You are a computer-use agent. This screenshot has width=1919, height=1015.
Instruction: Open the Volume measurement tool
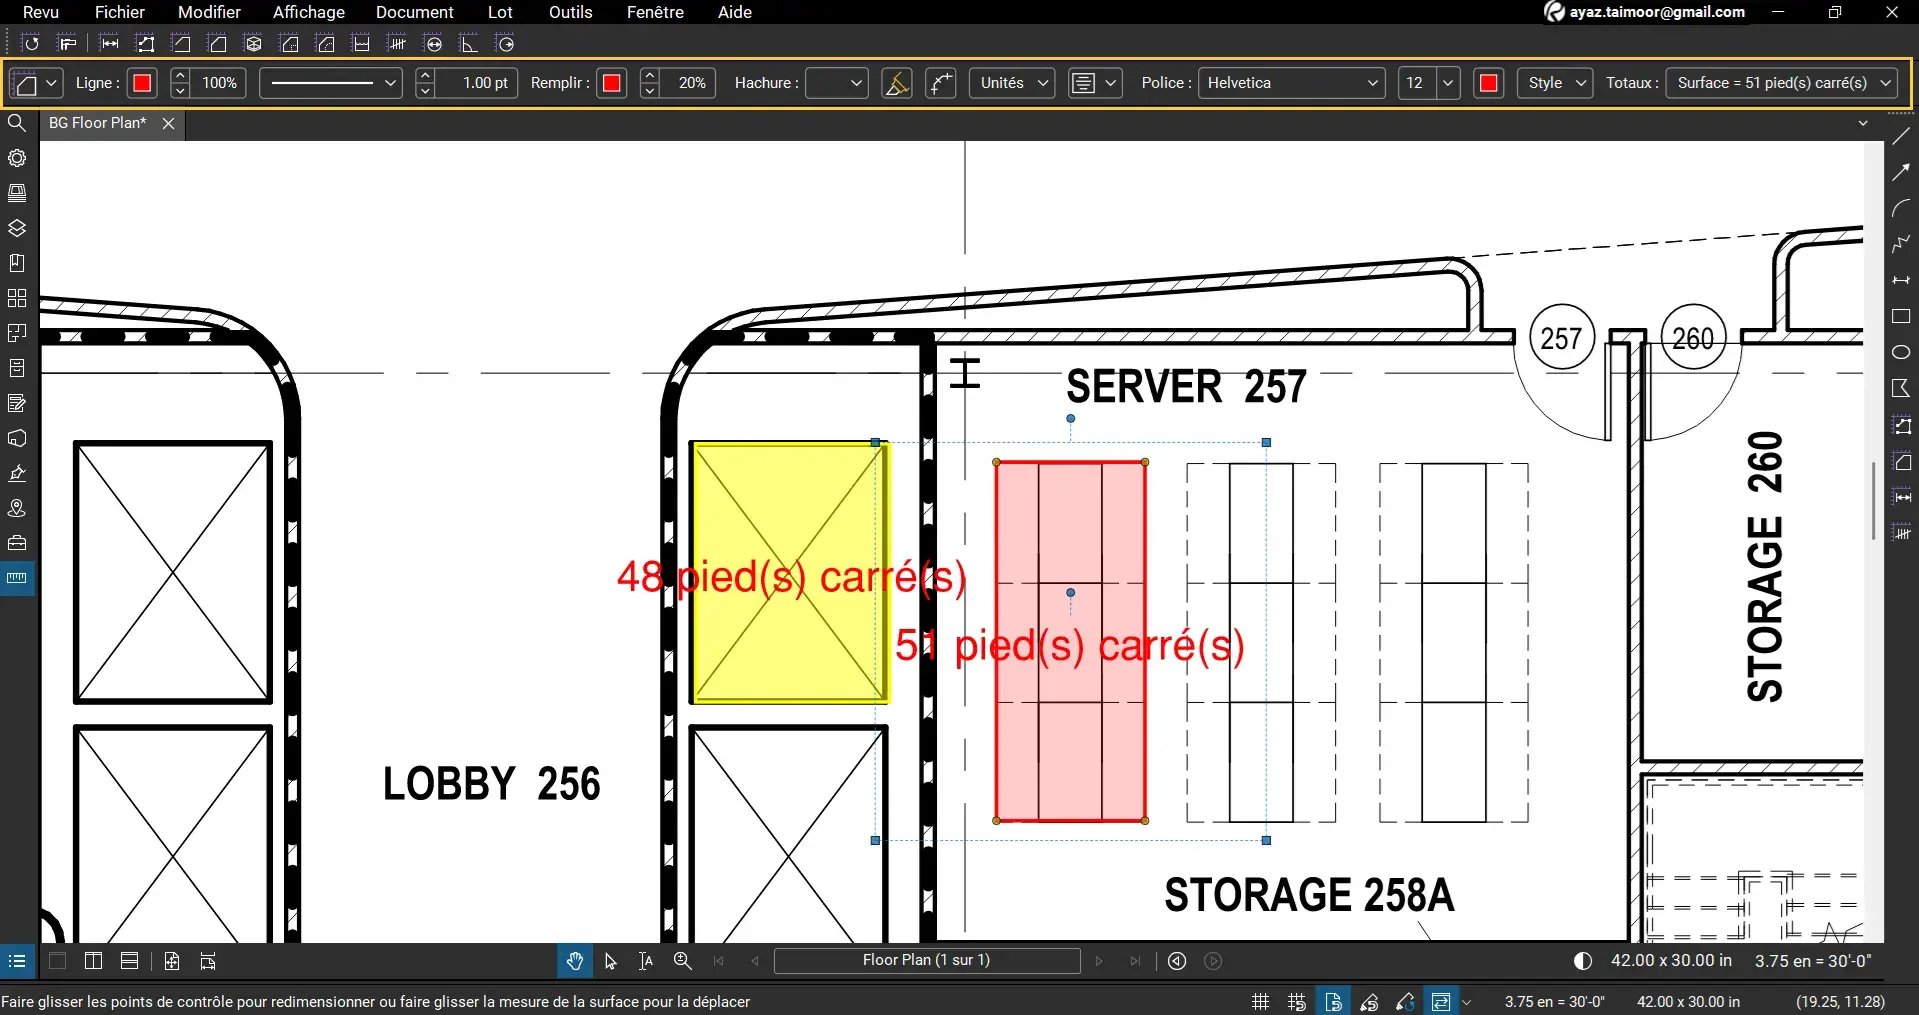252,43
